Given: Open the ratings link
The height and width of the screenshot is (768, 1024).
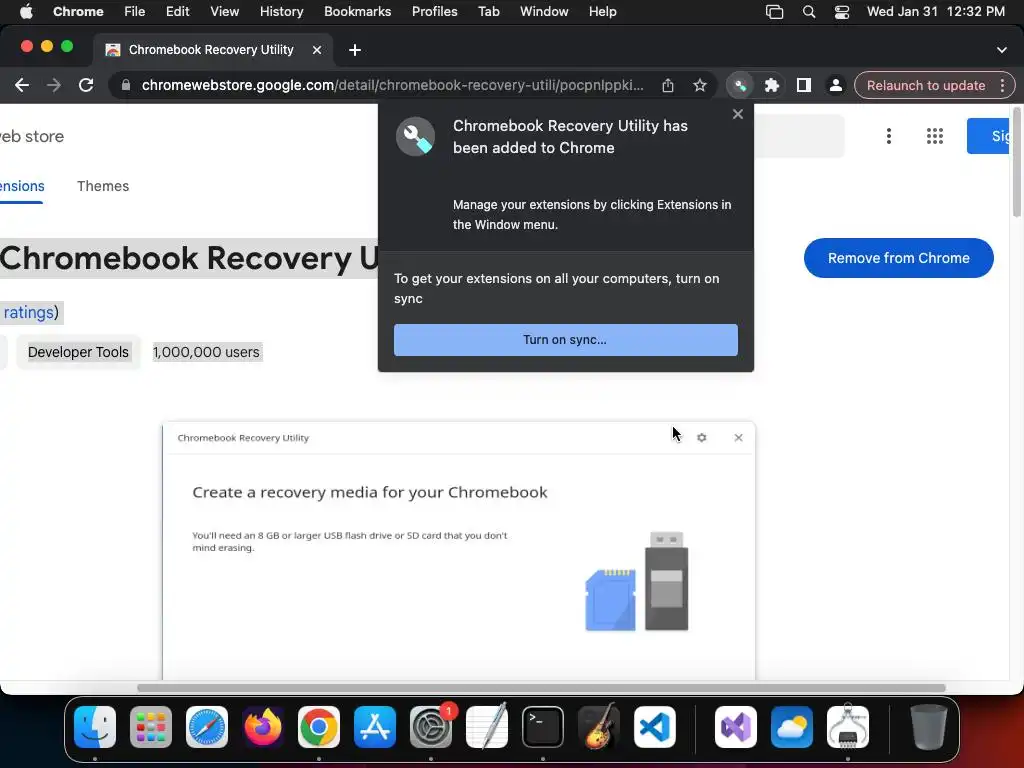Looking at the screenshot, I should tap(29, 312).
